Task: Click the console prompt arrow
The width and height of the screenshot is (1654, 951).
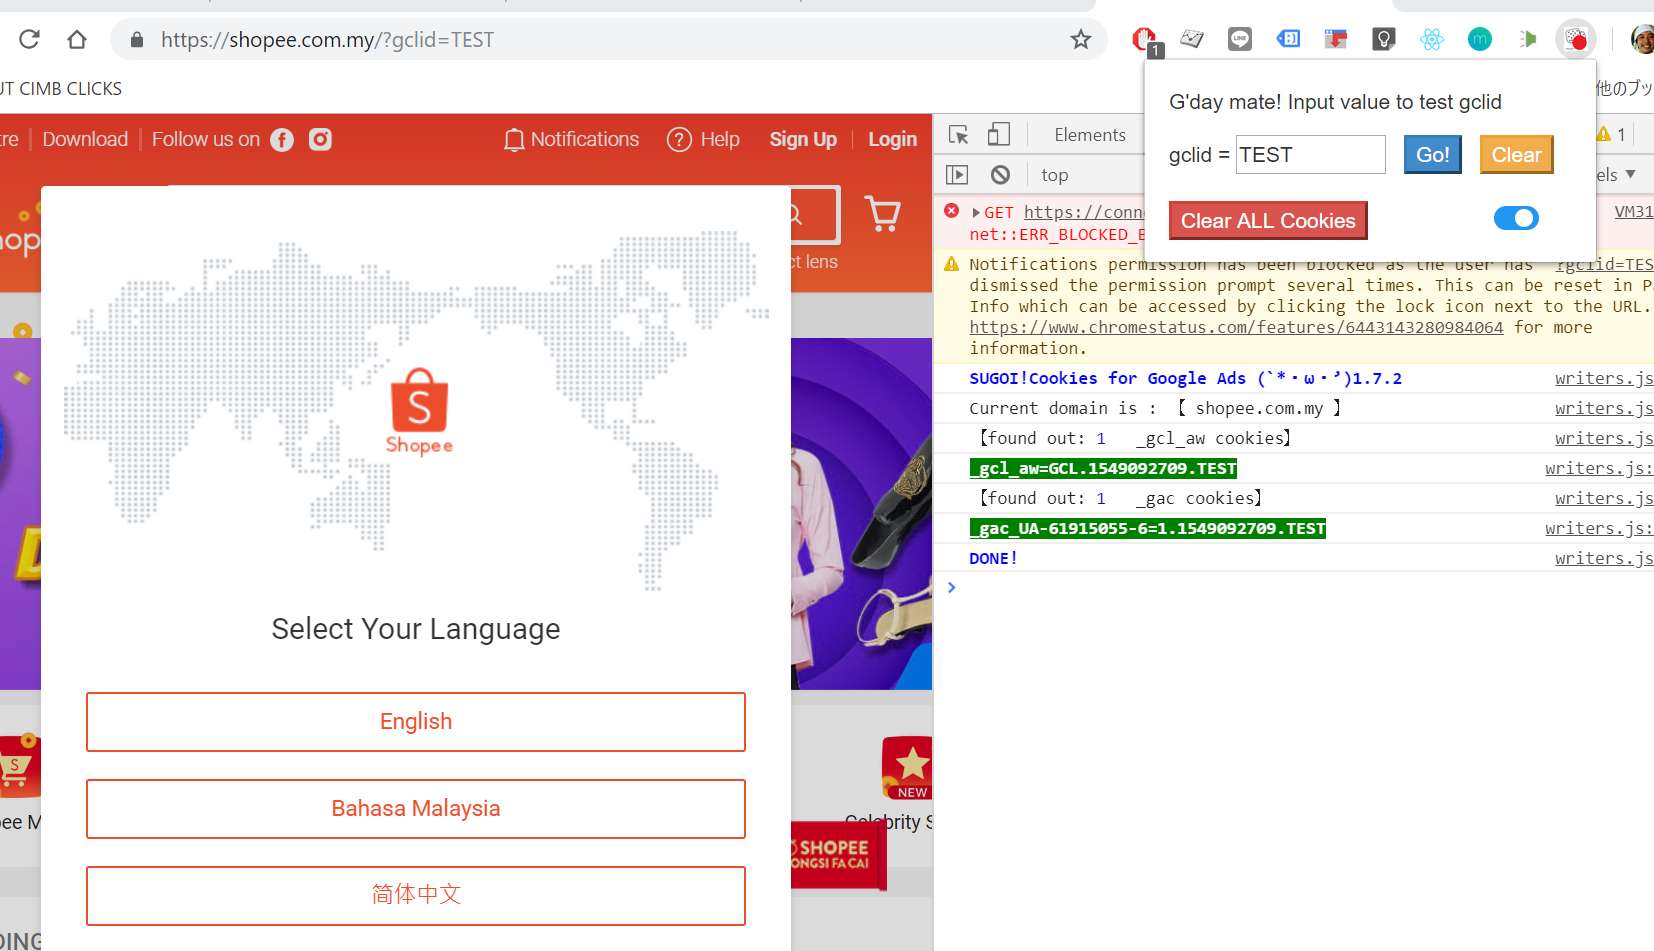Action: click(952, 588)
